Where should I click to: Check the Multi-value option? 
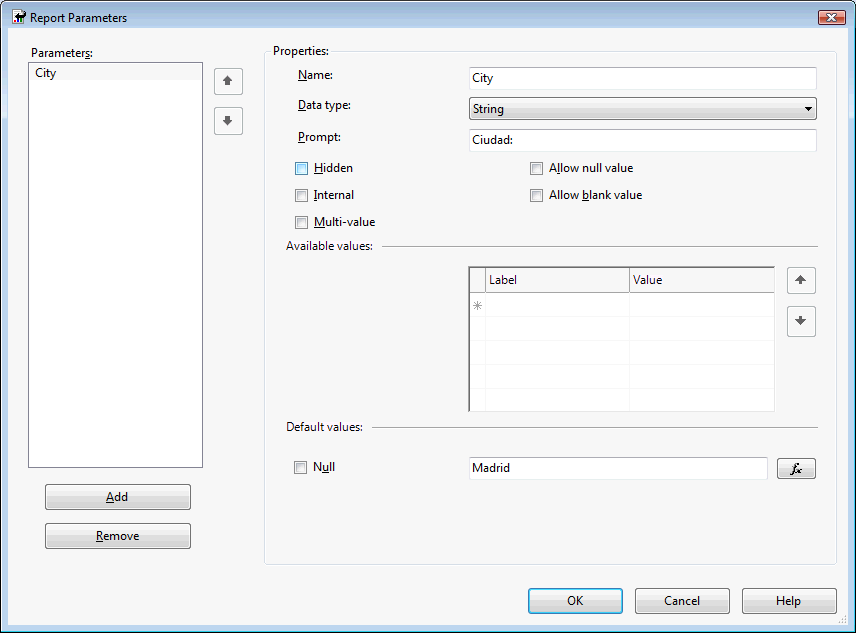click(302, 223)
